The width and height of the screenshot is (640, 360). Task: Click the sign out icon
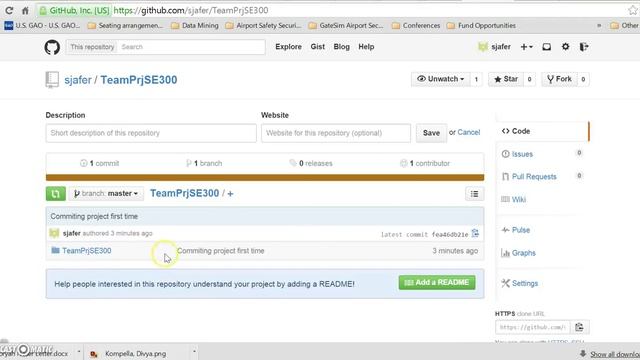[x=584, y=47]
